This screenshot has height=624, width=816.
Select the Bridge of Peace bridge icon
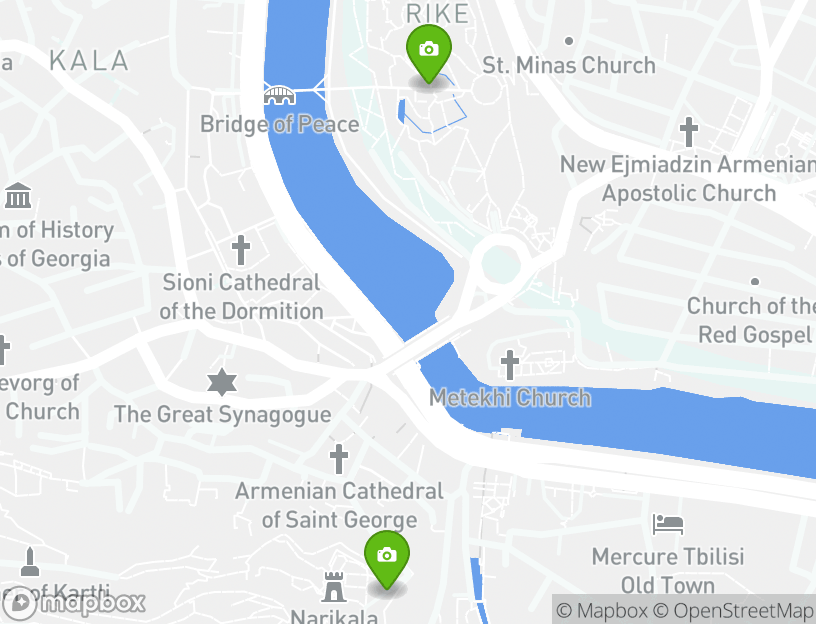279,96
